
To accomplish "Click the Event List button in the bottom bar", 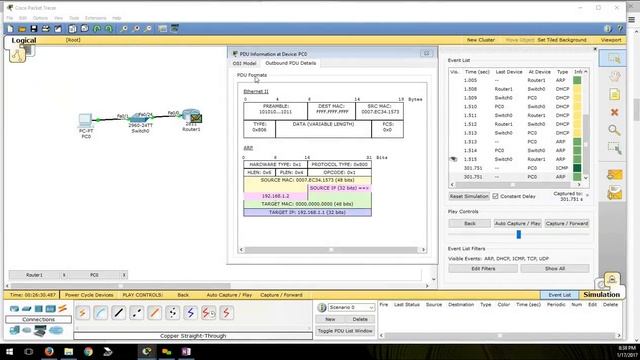I will click(559, 295).
